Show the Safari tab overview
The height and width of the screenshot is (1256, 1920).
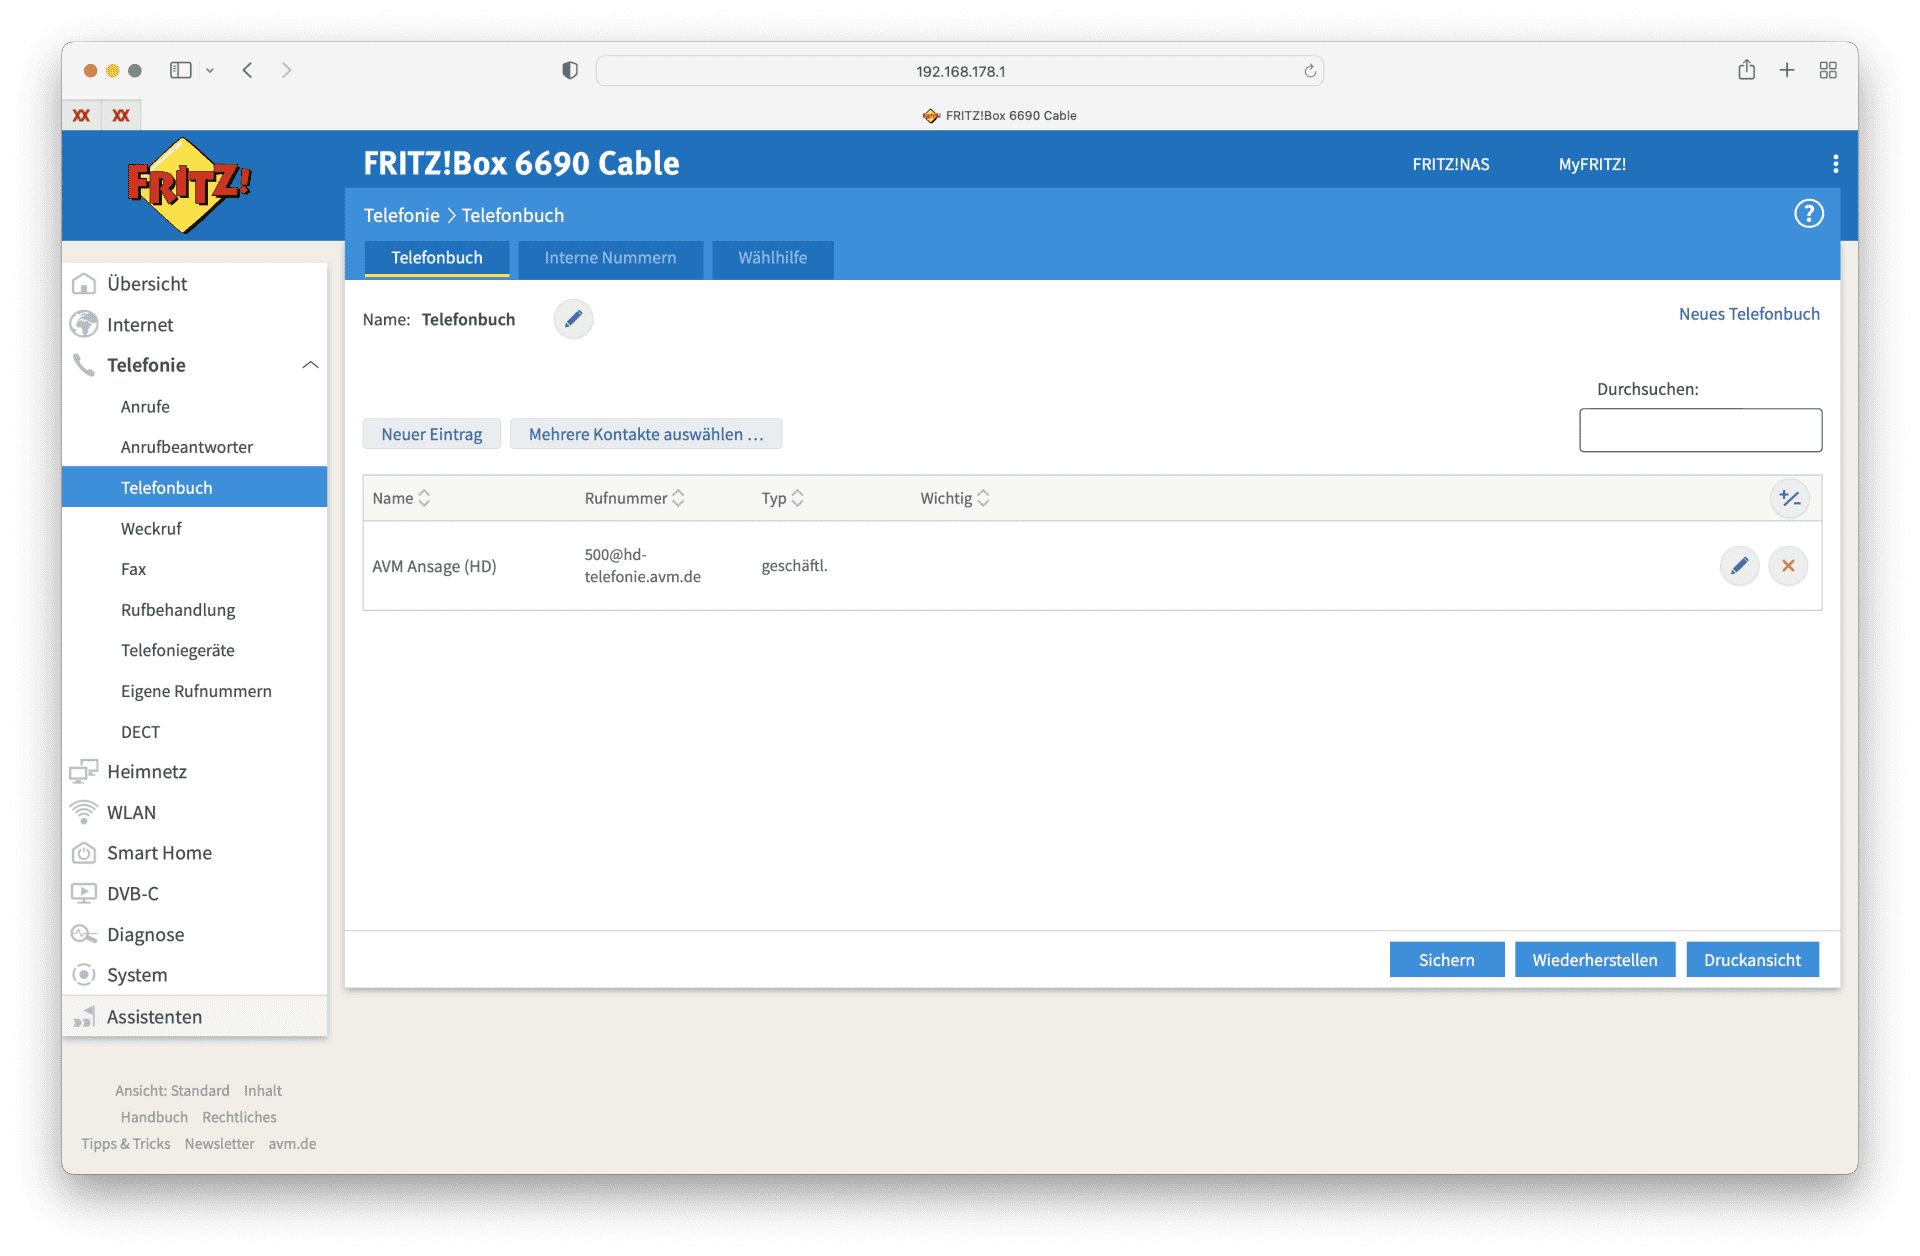[x=1828, y=70]
